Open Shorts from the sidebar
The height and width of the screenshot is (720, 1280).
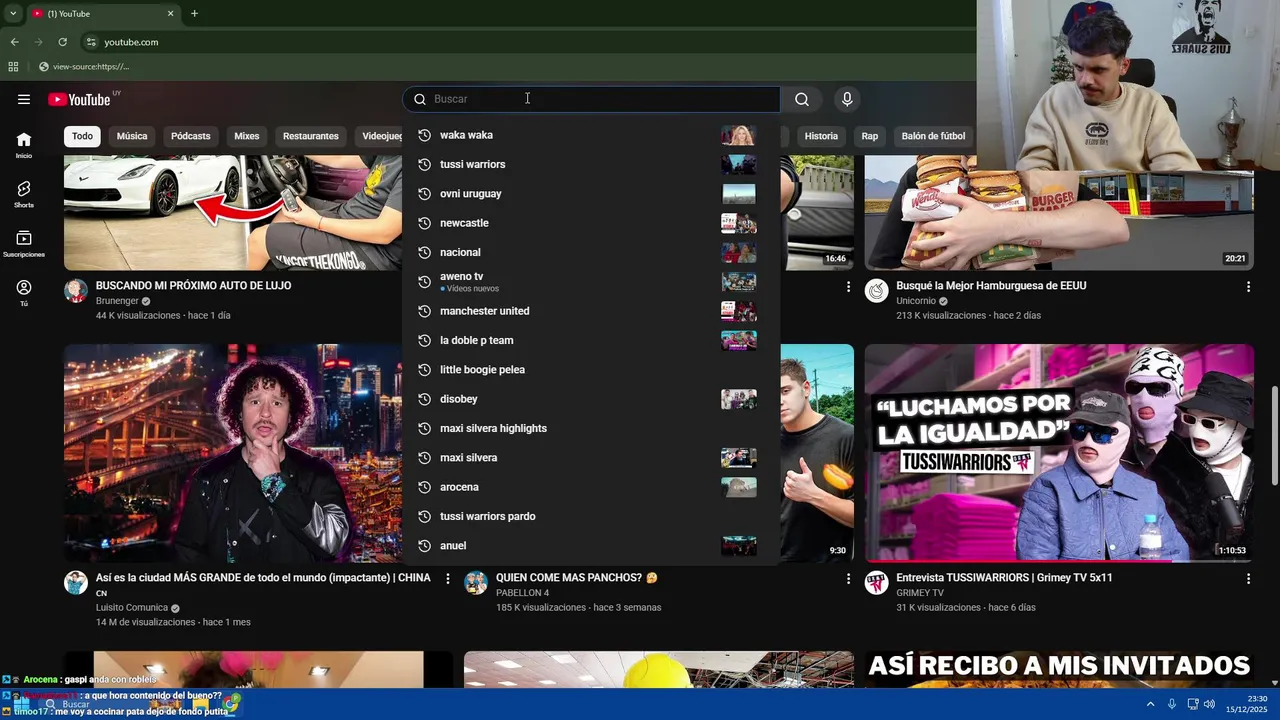coord(24,194)
